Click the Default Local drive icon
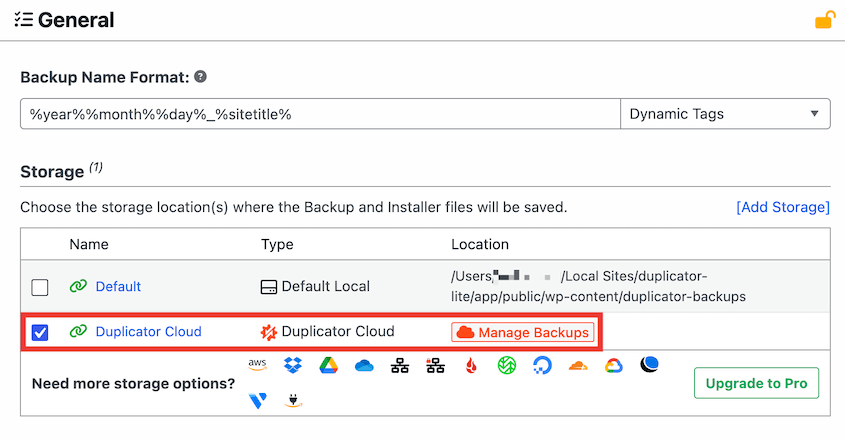 (x=268, y=287)
